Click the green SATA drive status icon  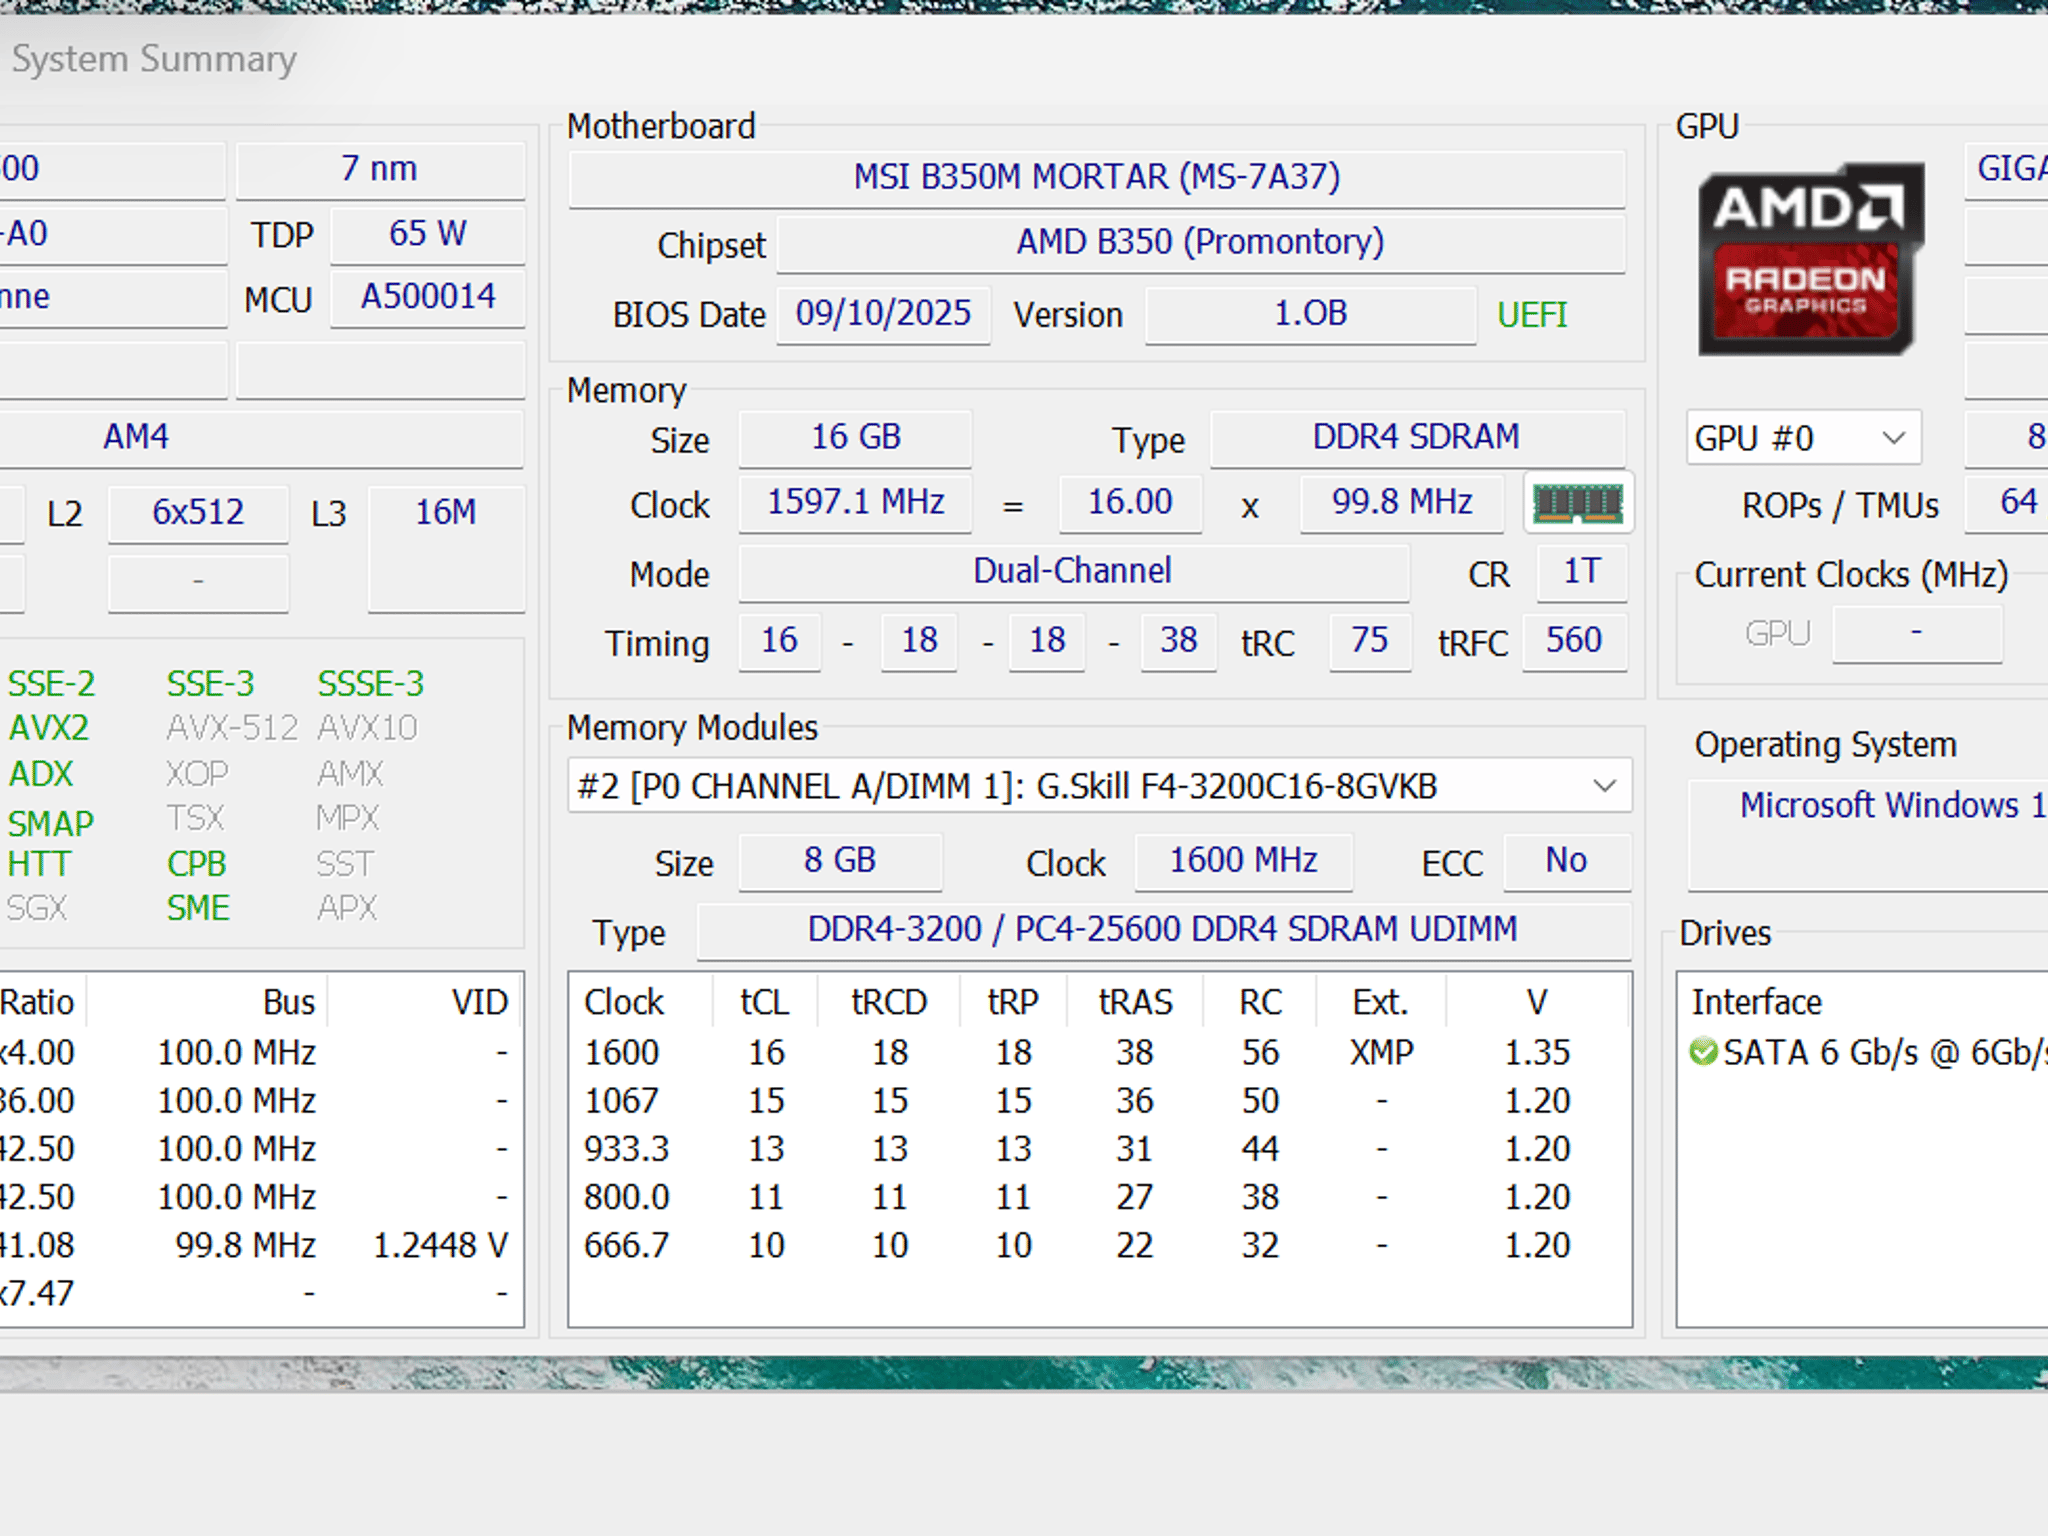click(x=1702, y=1052)
